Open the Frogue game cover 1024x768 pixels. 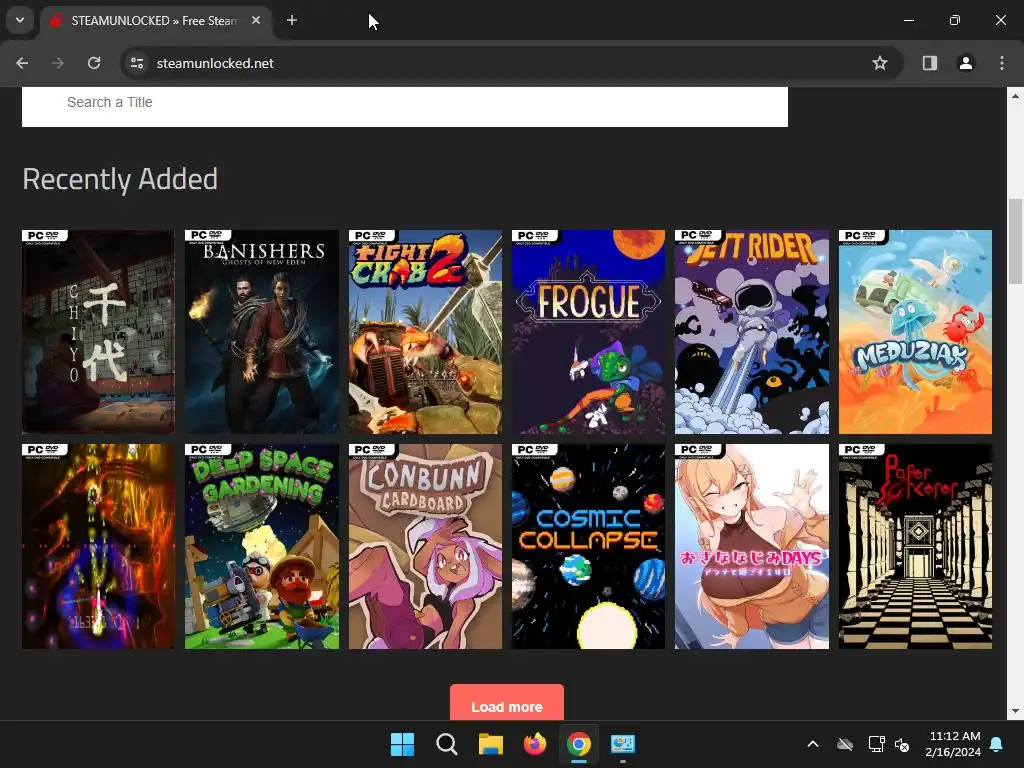tap(588, 332)
